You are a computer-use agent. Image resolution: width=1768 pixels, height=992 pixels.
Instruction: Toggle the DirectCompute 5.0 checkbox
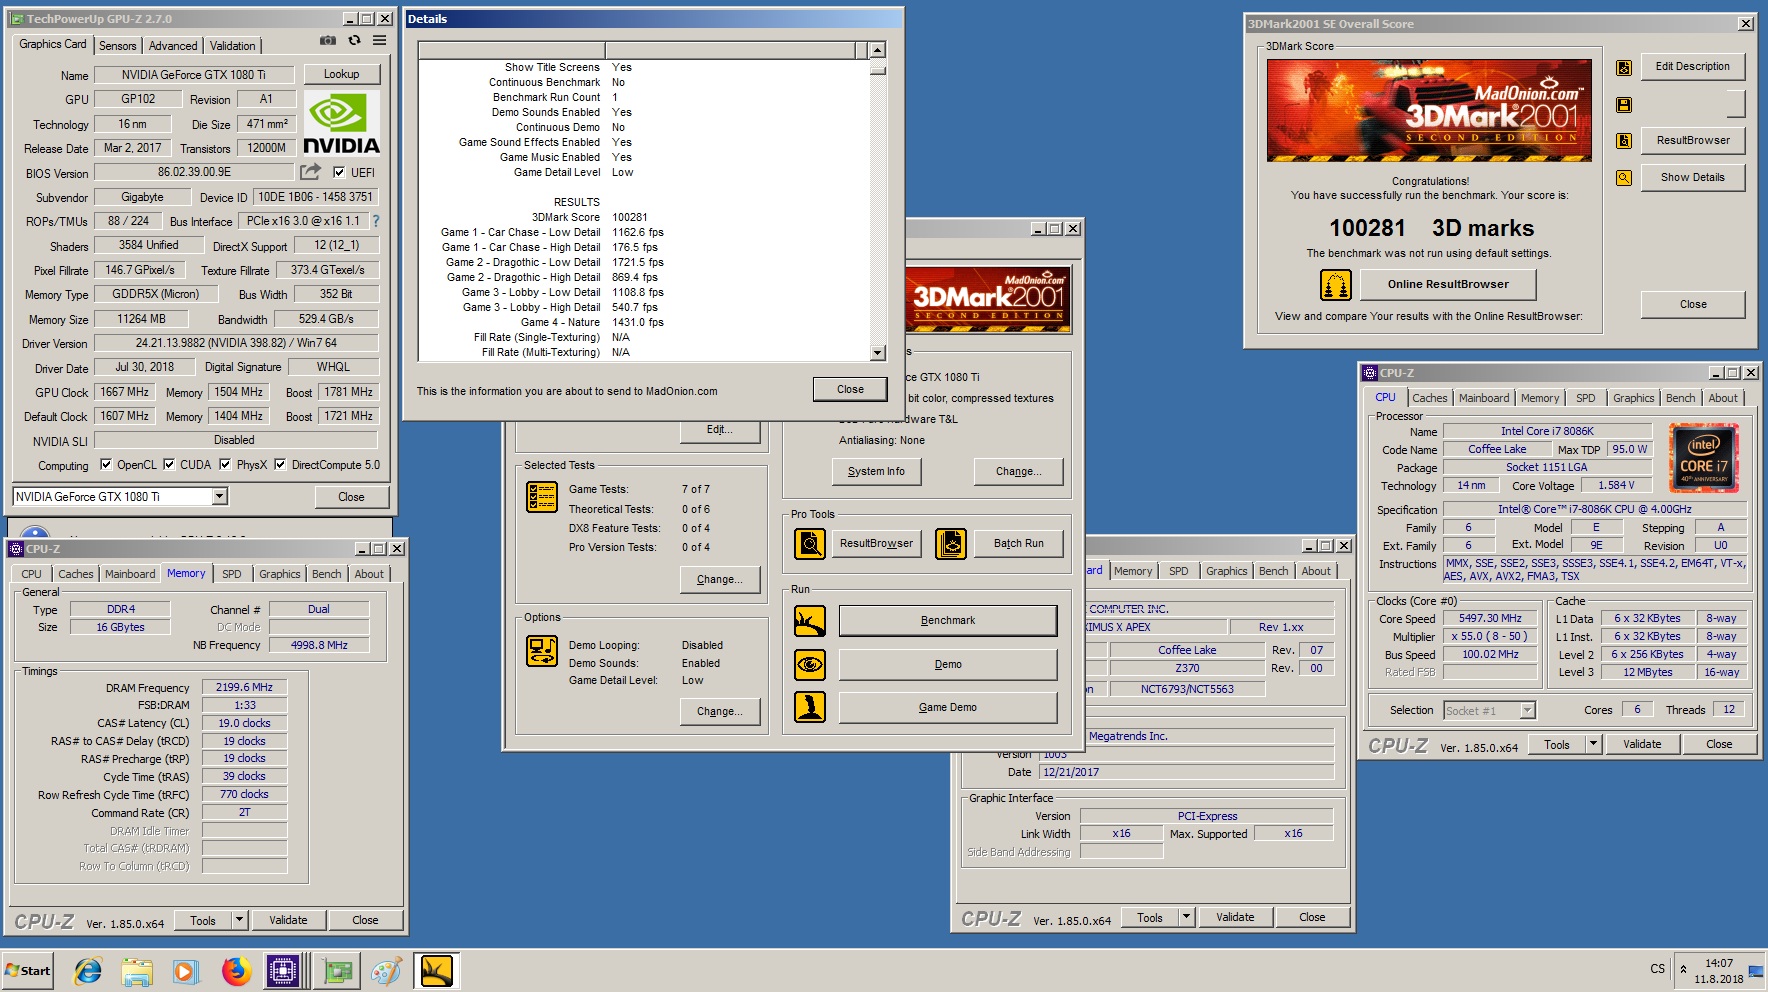tap(280, 464)
